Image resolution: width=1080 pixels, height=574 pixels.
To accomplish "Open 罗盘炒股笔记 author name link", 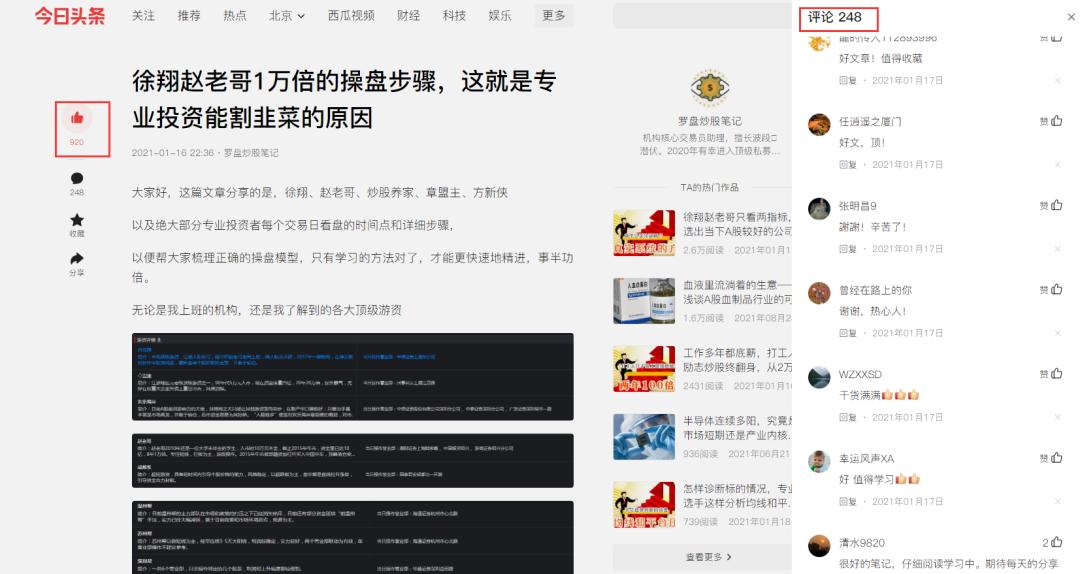I will pos(709,121).
